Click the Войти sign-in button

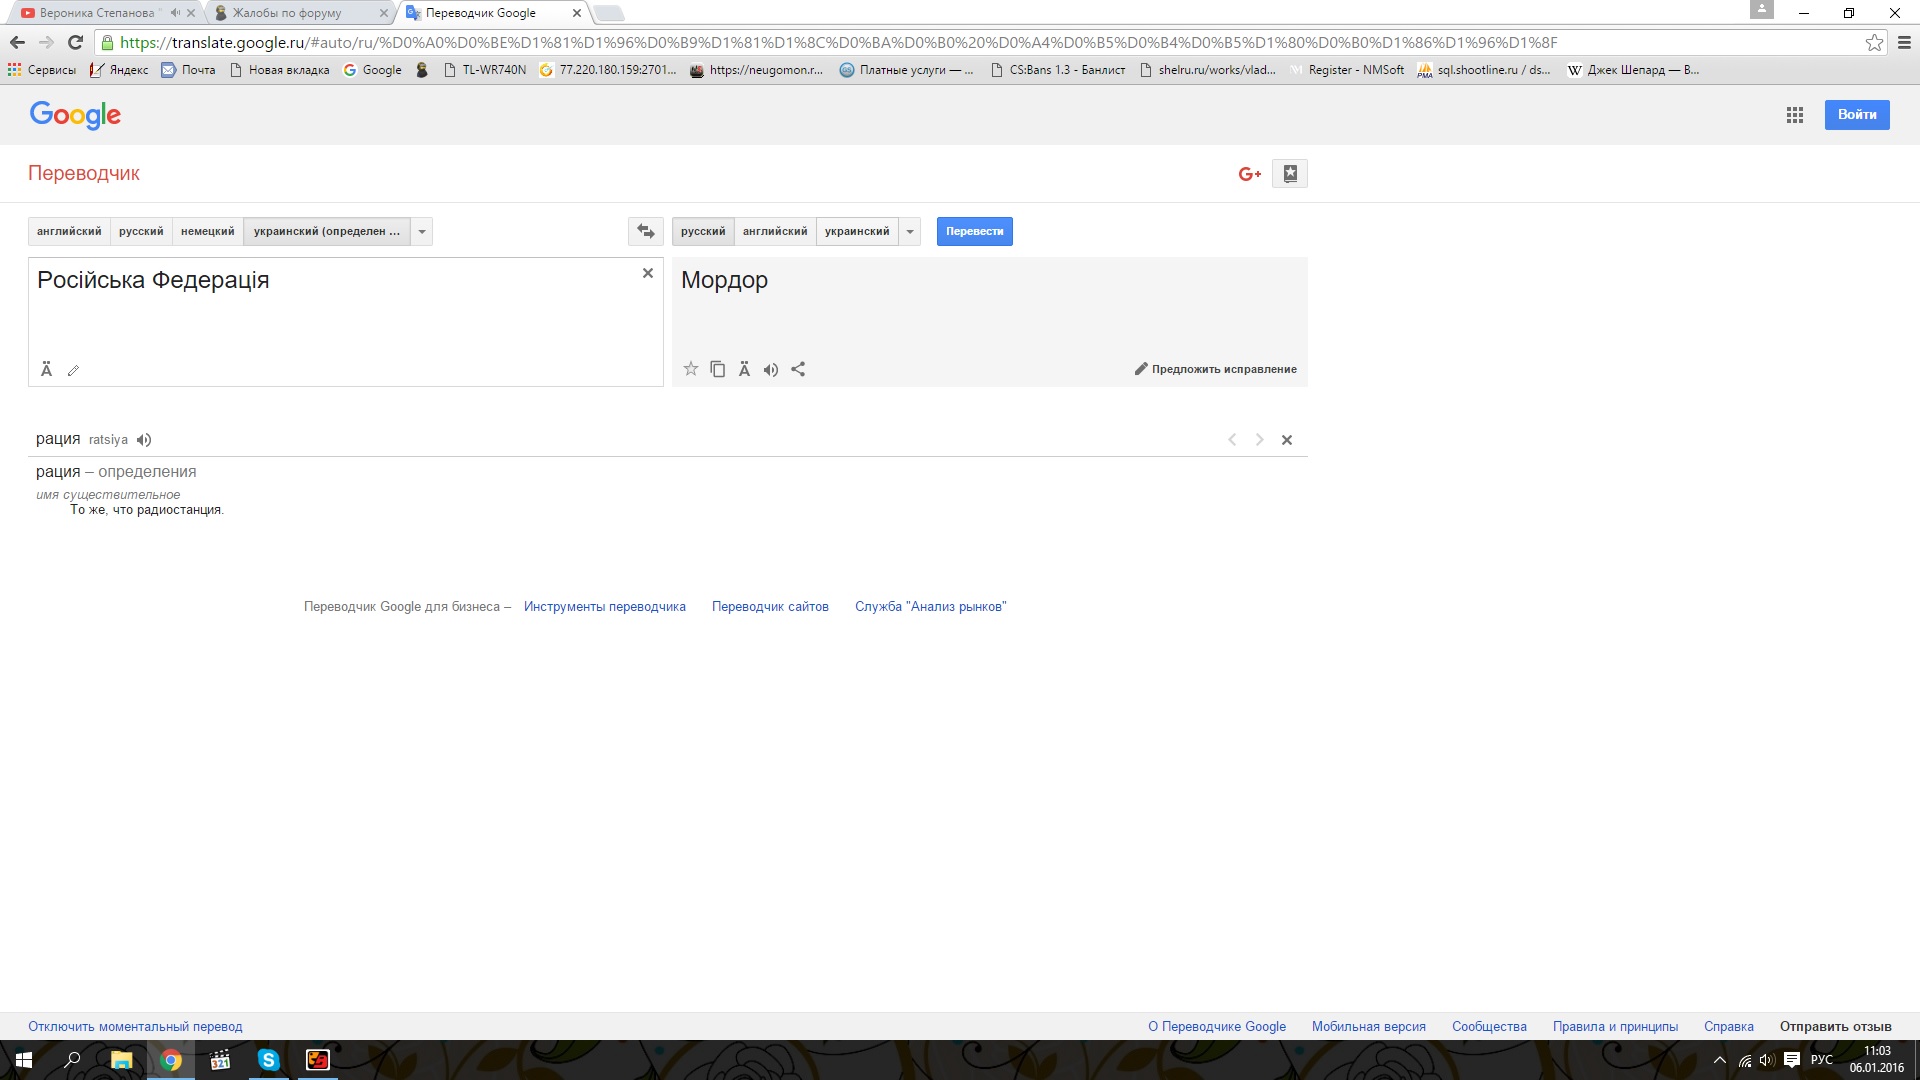pyautogui.click(x=1857, y=115)
